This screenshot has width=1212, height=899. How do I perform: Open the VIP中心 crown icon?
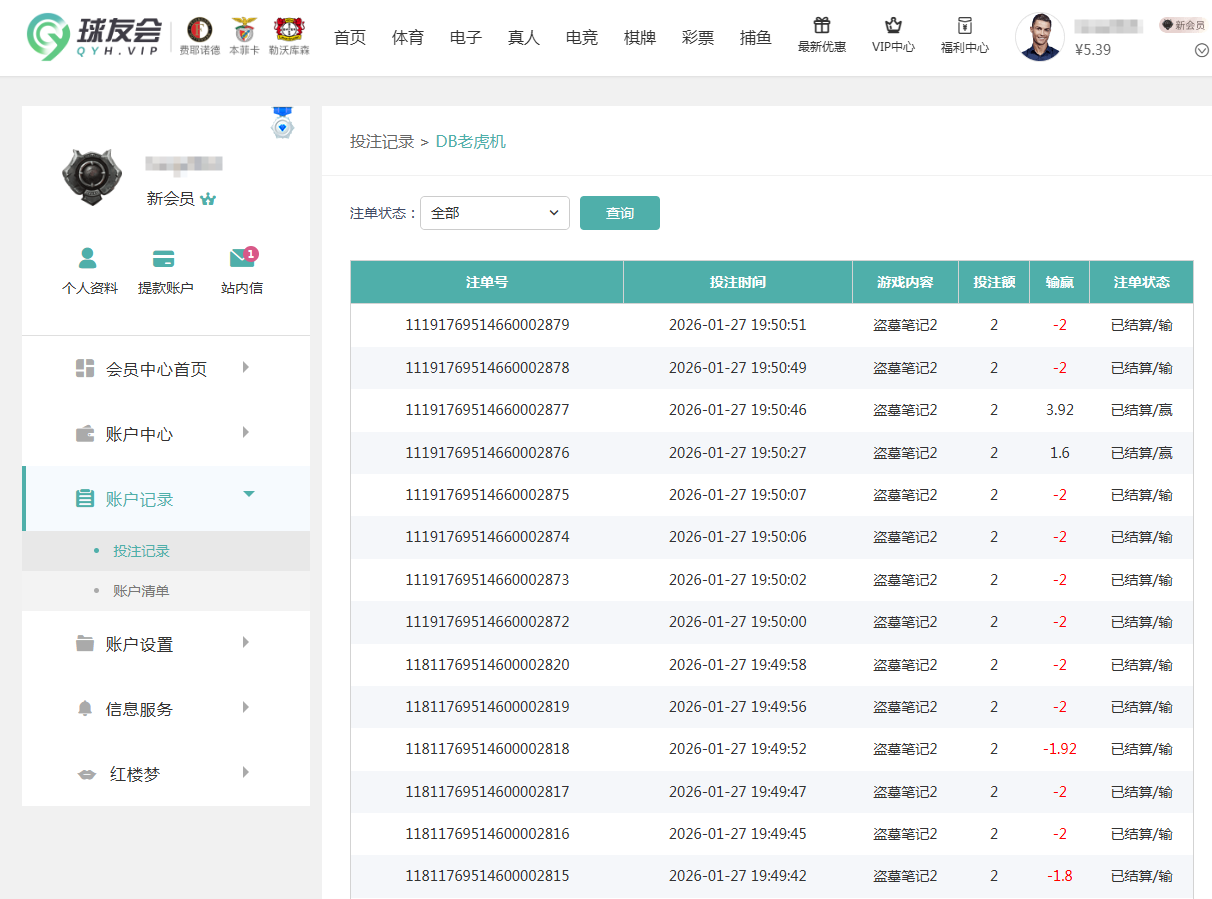pos(893,25)
